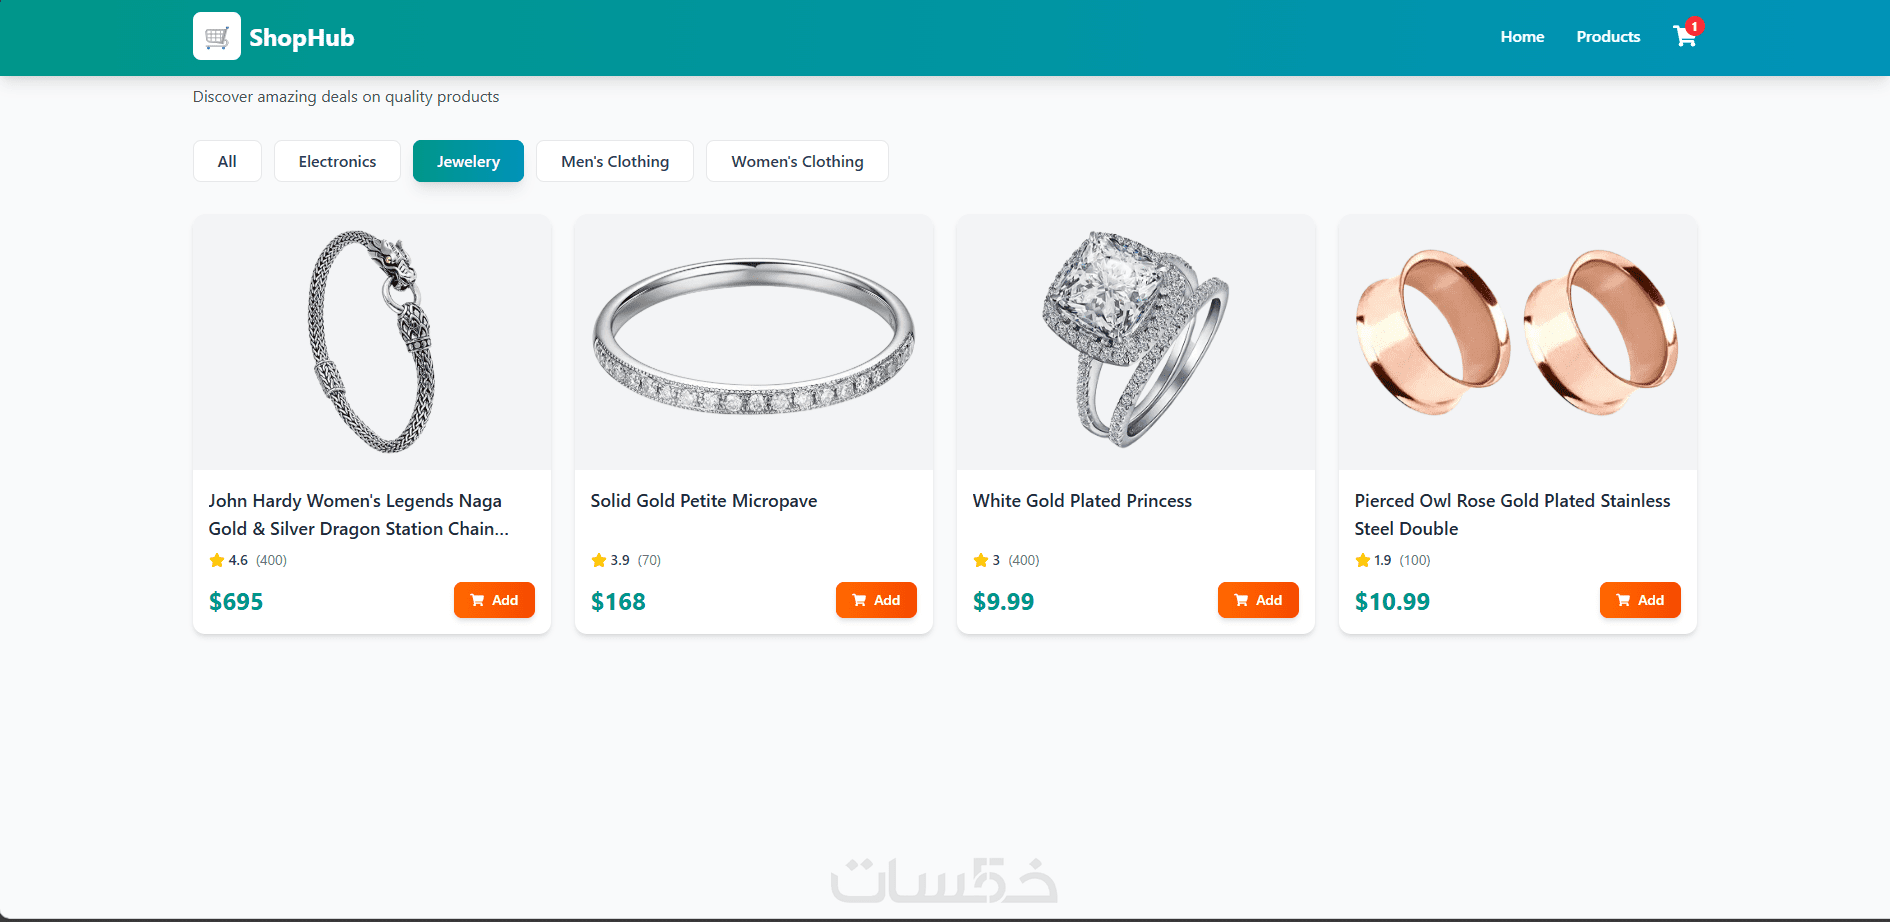Select the All category filter
Viewport: 1890px width, 922px height.
(x=227, y=161)
